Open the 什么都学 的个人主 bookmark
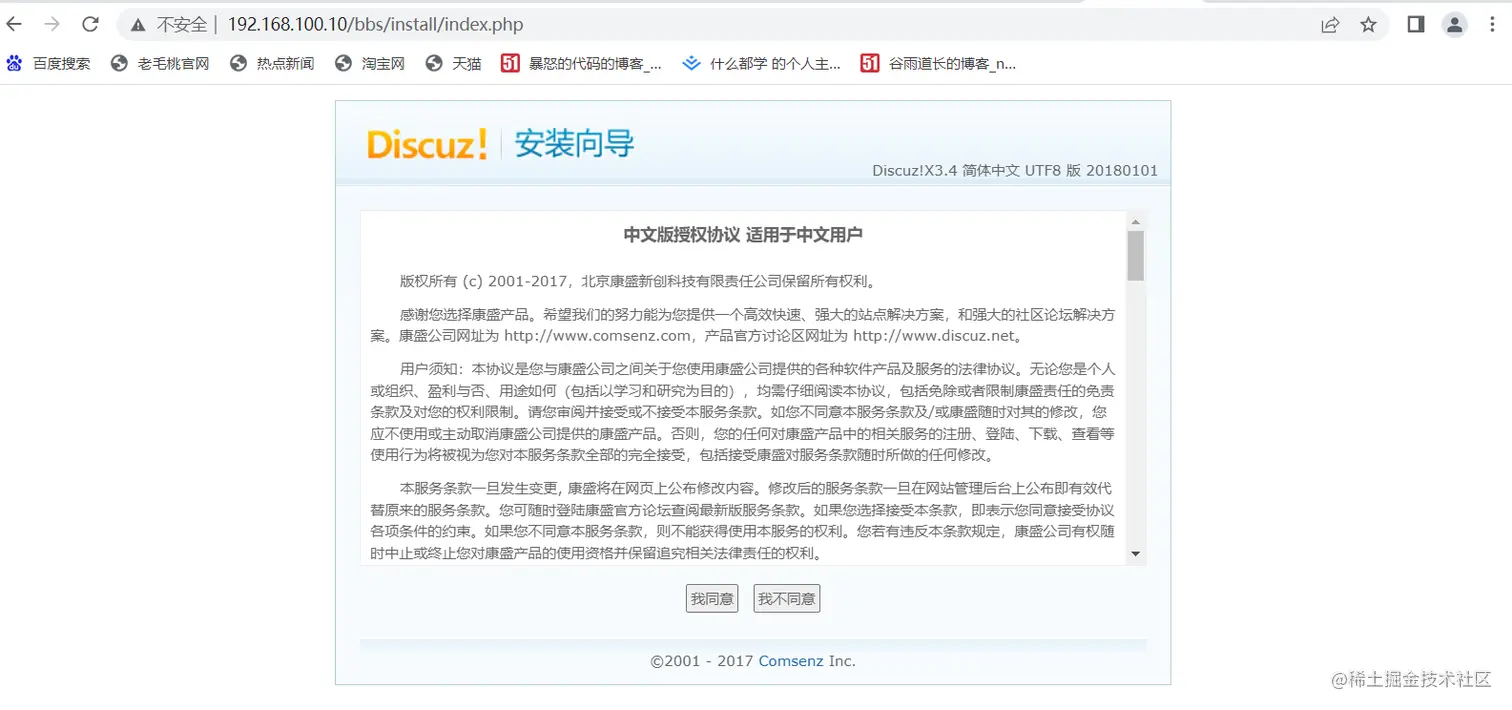Screen dimensions: 1512x710 point(762,63)
